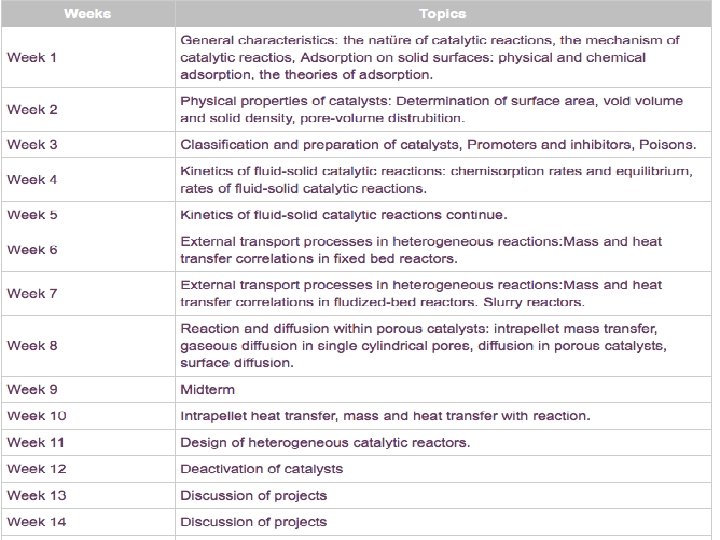Viewport: 720px width, 540px height.
Task: Click Classification and preparation of catalysts topic
Action: tap(438, 144)
